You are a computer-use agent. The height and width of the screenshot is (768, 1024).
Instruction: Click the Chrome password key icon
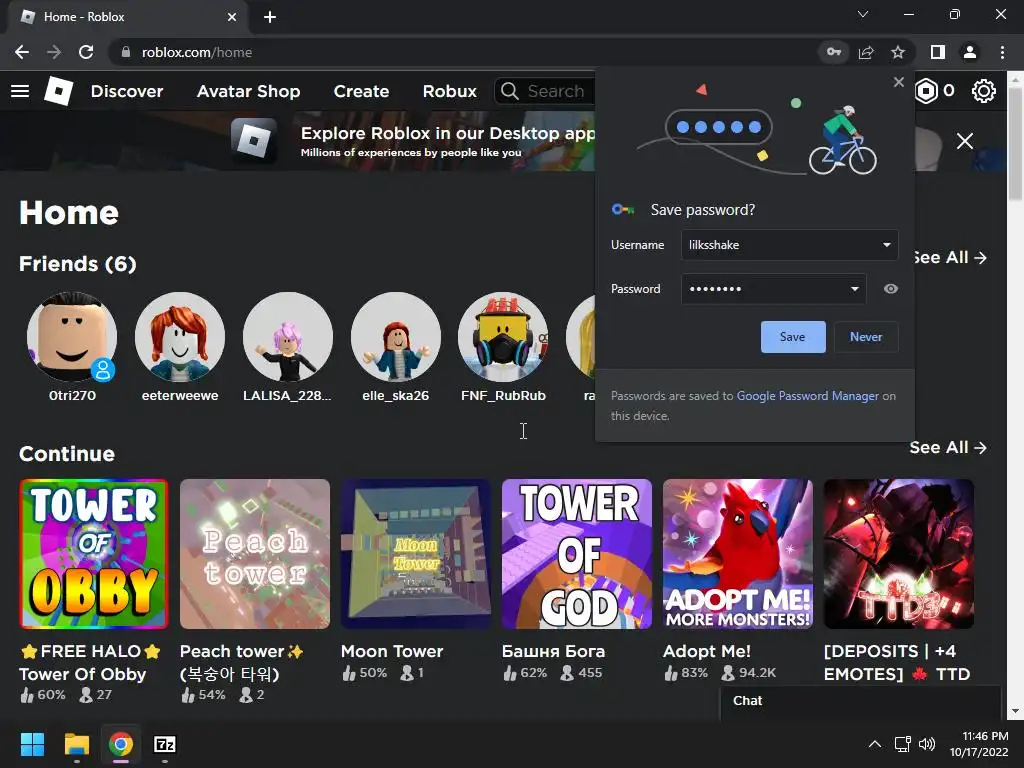(834, 52)
